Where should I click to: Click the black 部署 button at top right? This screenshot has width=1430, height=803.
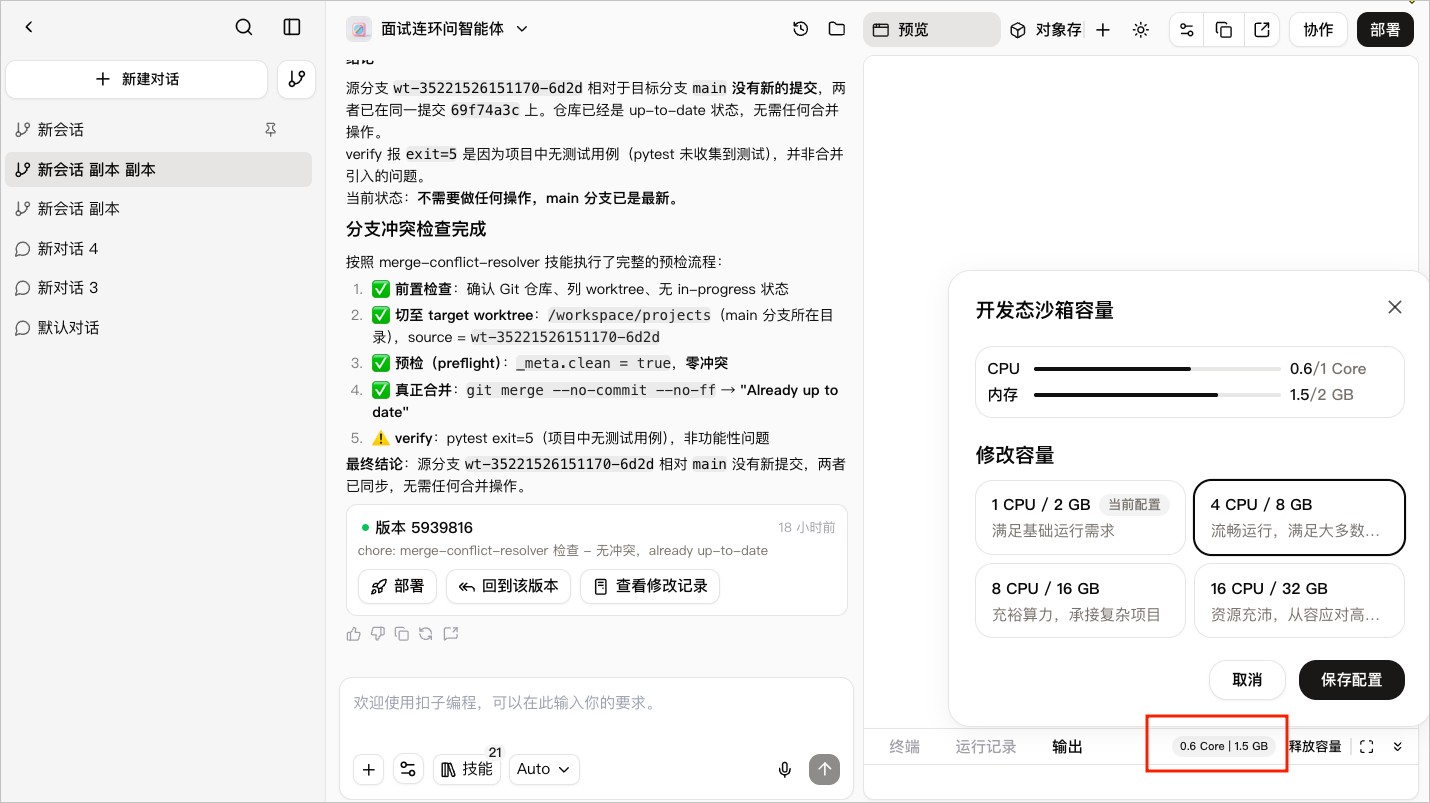[x=1385, y=30]
